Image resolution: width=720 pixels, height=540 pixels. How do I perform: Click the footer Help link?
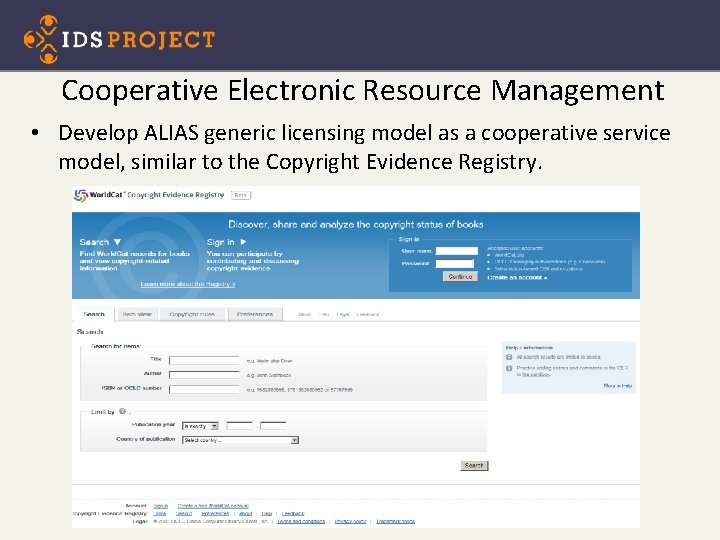[267, 513]
